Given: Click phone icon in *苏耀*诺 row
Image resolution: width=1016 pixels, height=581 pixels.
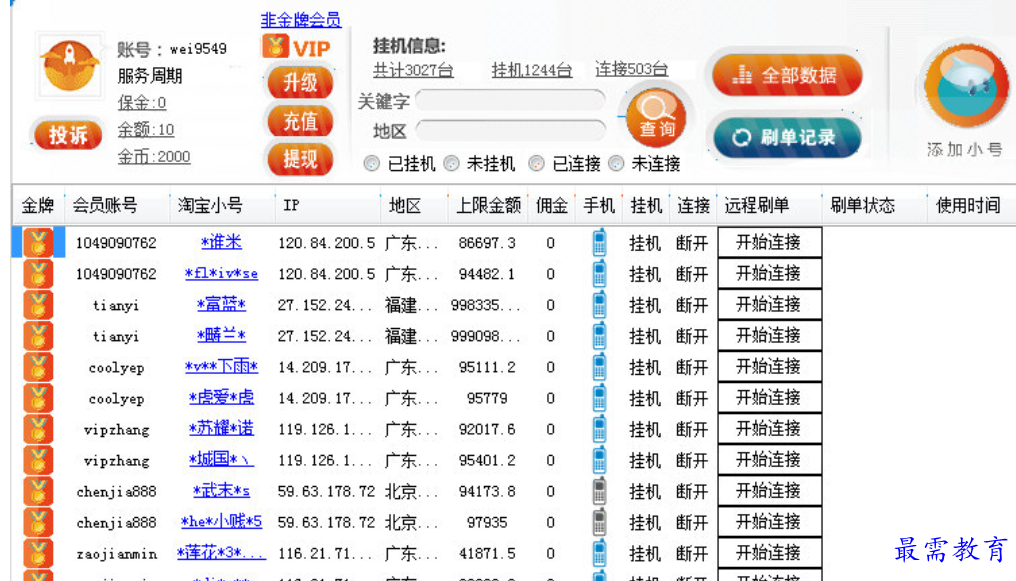Looking at the screenshot, I should (599, 429).
